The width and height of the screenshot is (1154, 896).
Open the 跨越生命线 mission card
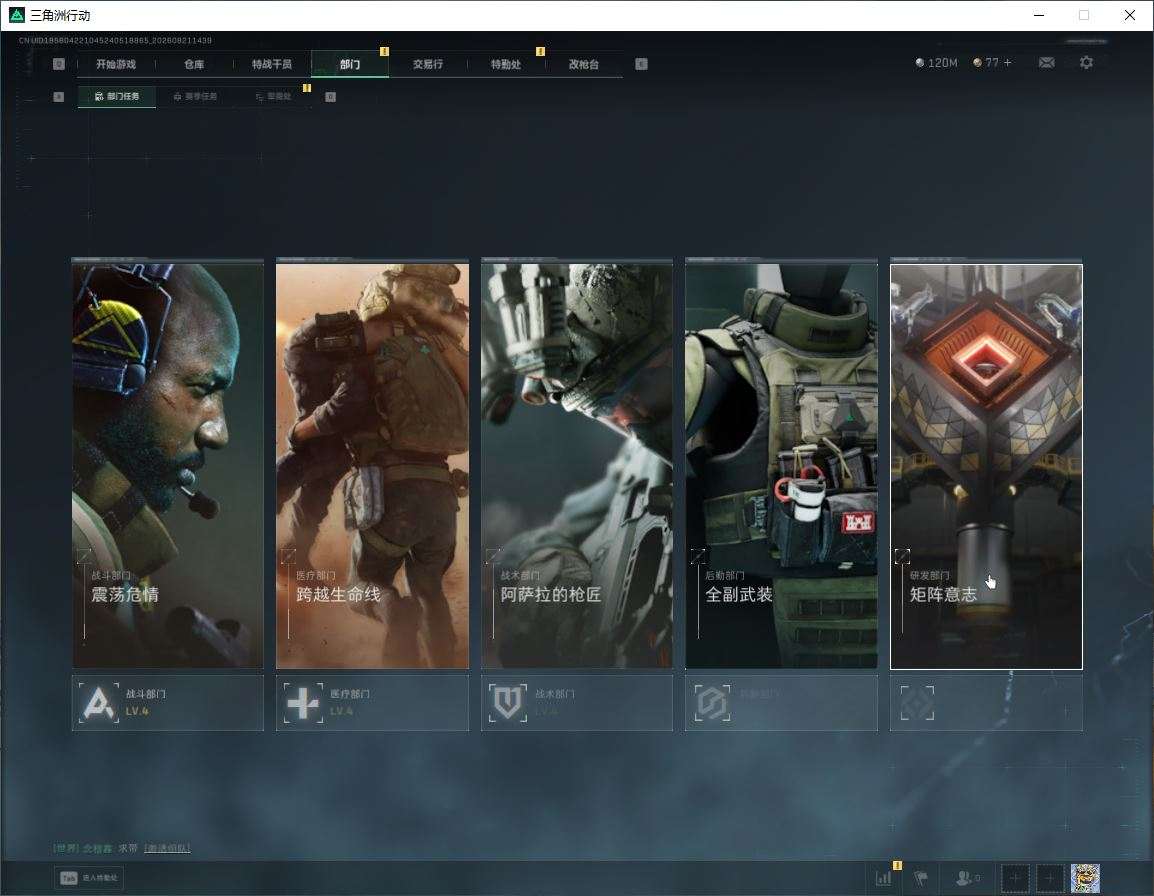click(x=372, y=466)
